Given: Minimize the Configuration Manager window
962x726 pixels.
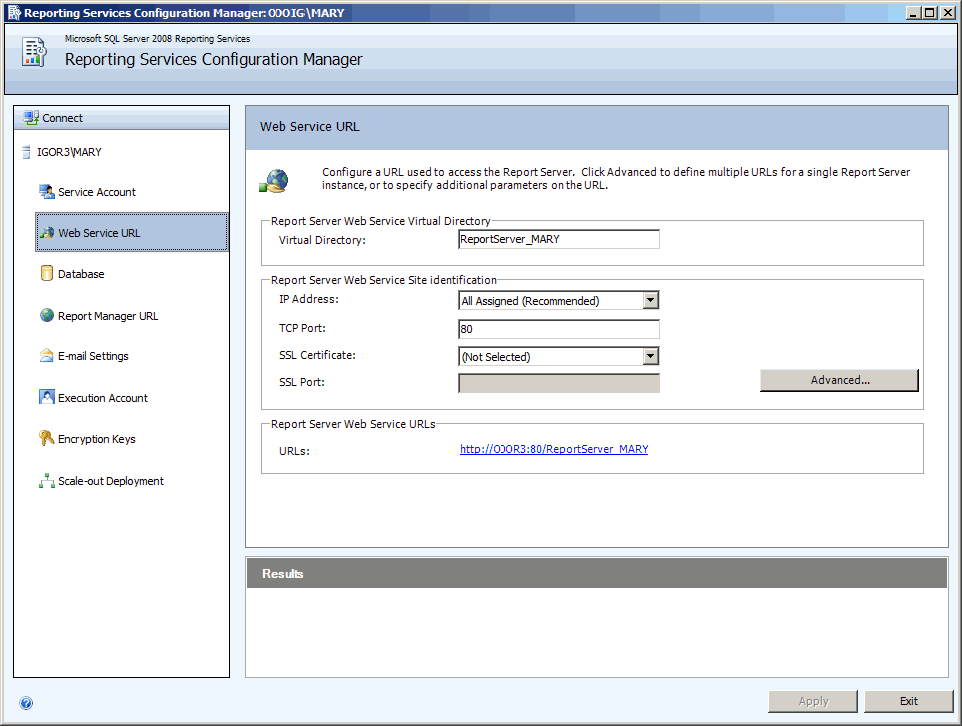Looking at the screenshot, I should point(914,12).
